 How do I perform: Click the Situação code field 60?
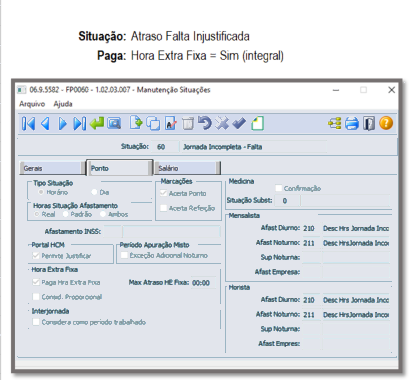pyautogui.click(x=165, y=147)
